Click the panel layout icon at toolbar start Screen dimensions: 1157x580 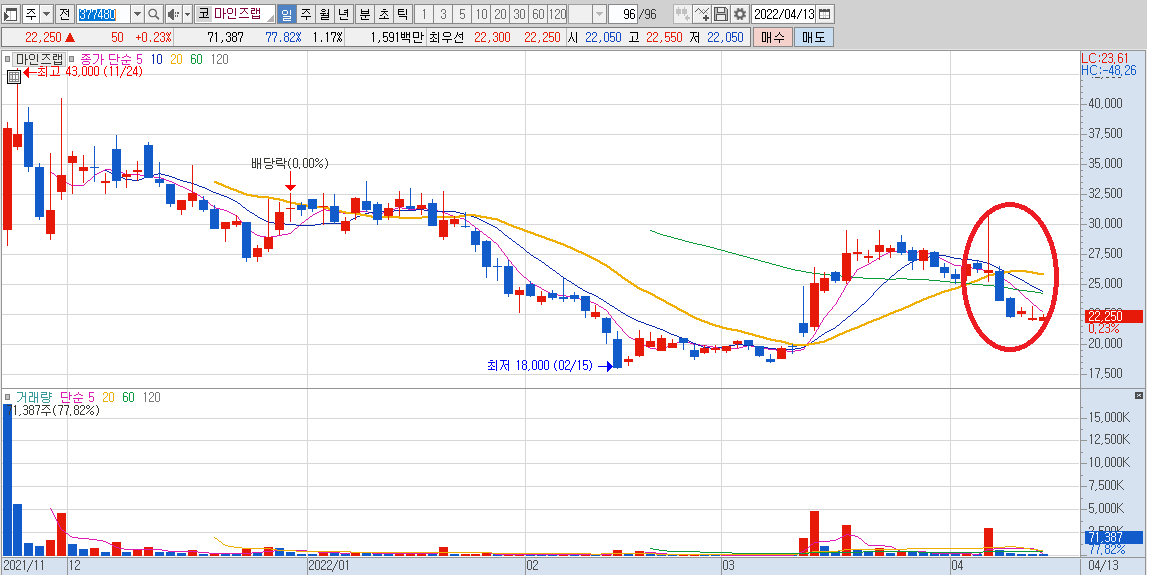point(11,13)
